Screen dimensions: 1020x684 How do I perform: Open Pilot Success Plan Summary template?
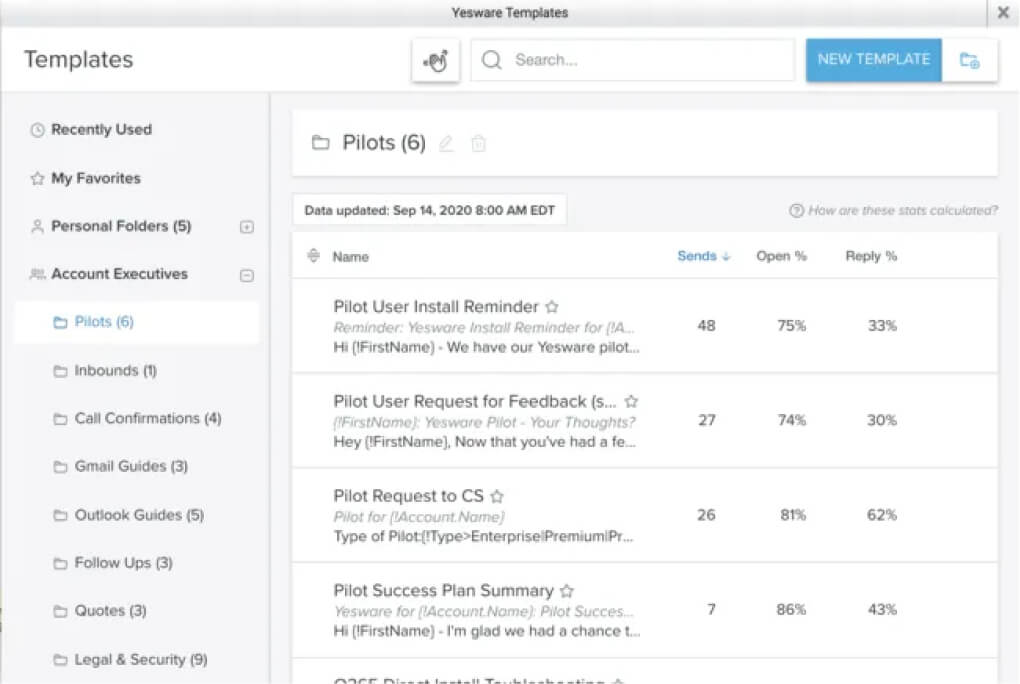pyautogui.click(x=444, y=590)
